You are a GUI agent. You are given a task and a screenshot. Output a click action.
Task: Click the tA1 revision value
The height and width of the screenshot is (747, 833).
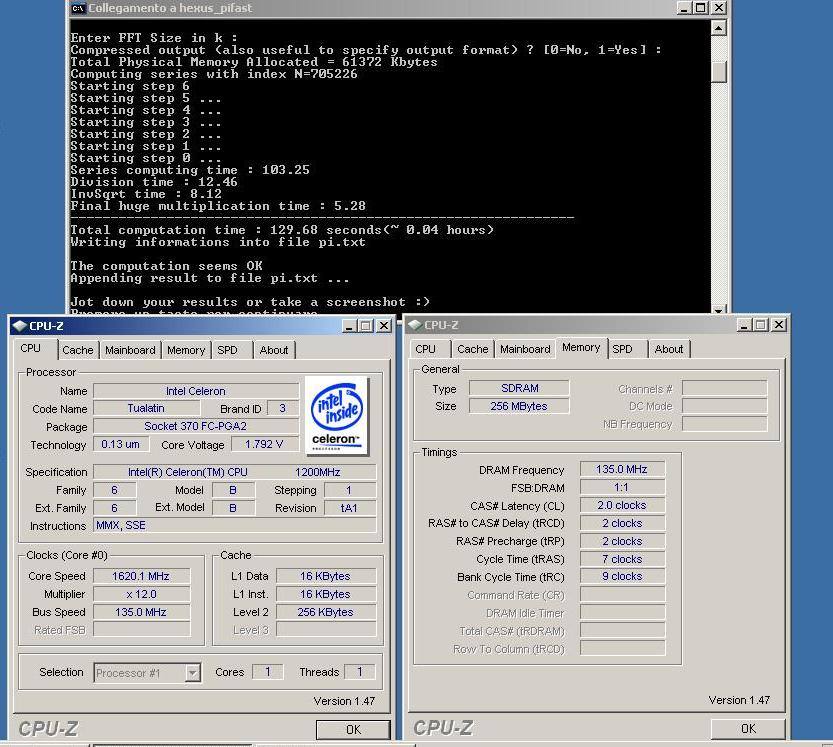coord(350,508)
